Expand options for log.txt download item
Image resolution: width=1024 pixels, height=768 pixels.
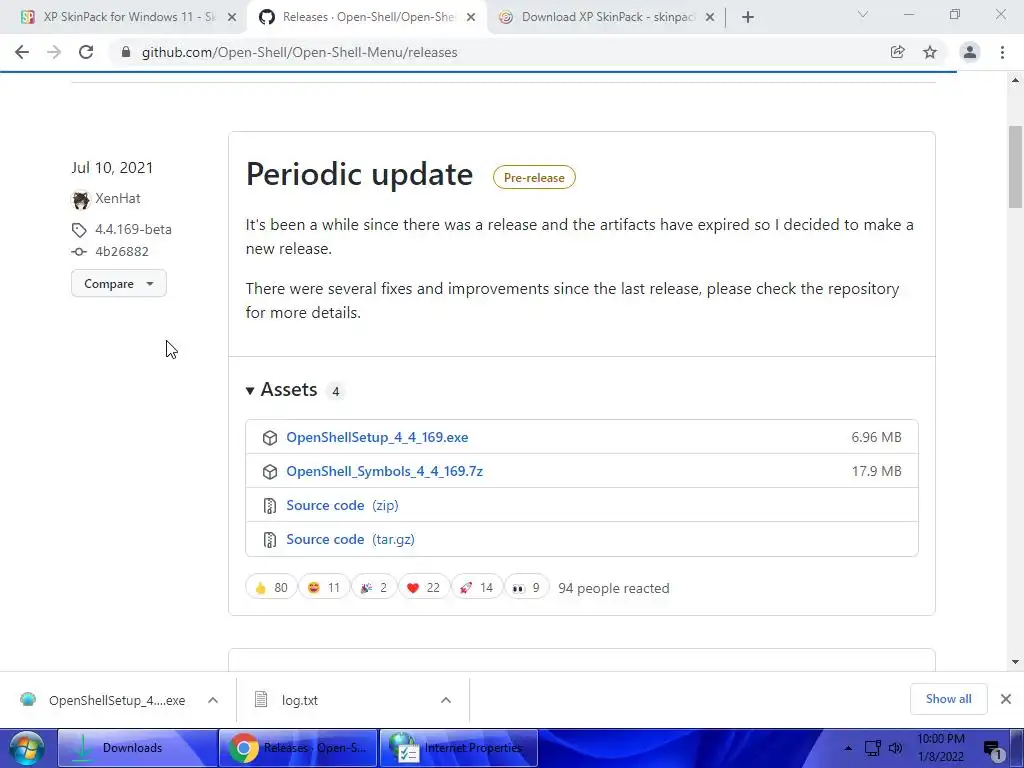[x=446, y=700]
